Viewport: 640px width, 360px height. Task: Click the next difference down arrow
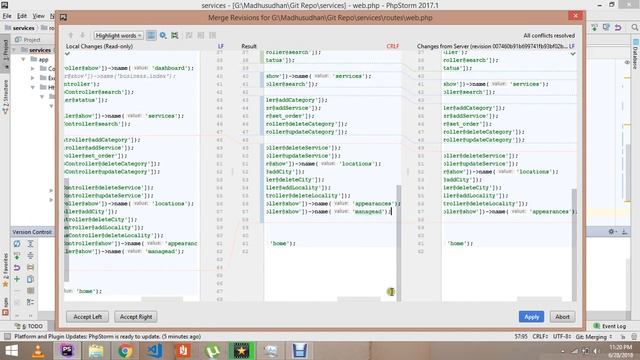coord(82,36)
